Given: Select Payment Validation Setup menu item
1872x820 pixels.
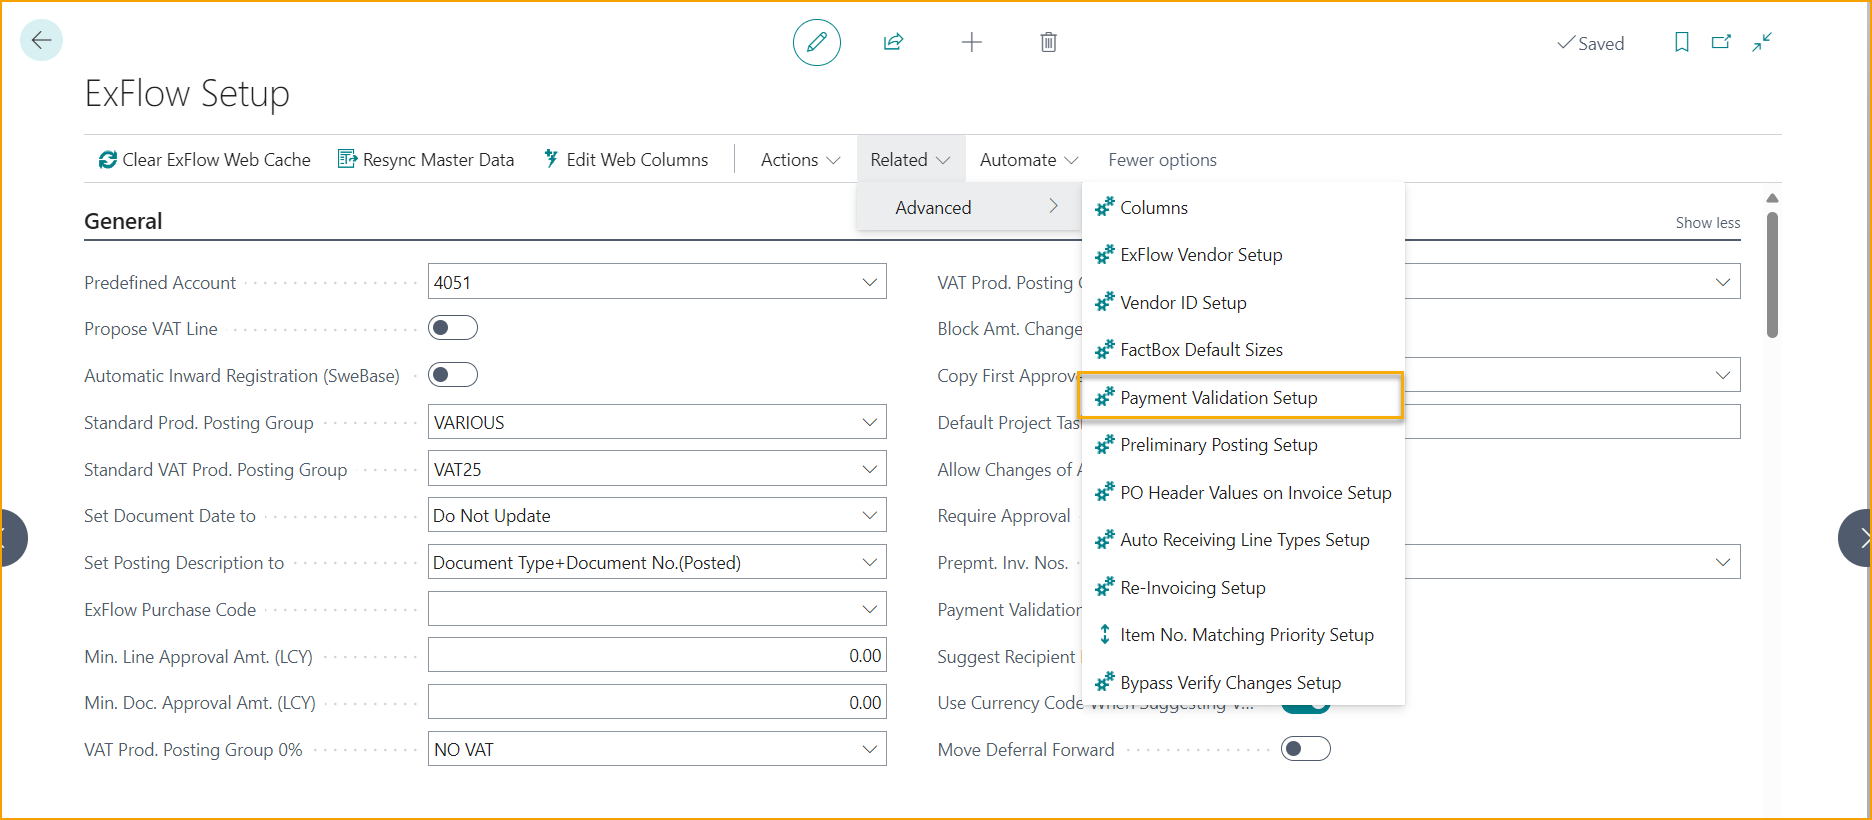Looking at the screenshot, I should [1241, 397].
